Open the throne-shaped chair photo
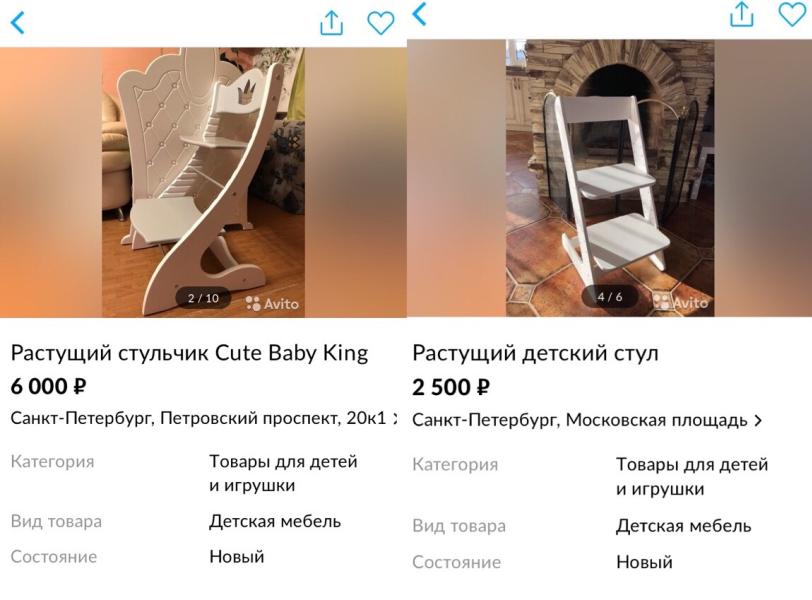 (203, 182)
